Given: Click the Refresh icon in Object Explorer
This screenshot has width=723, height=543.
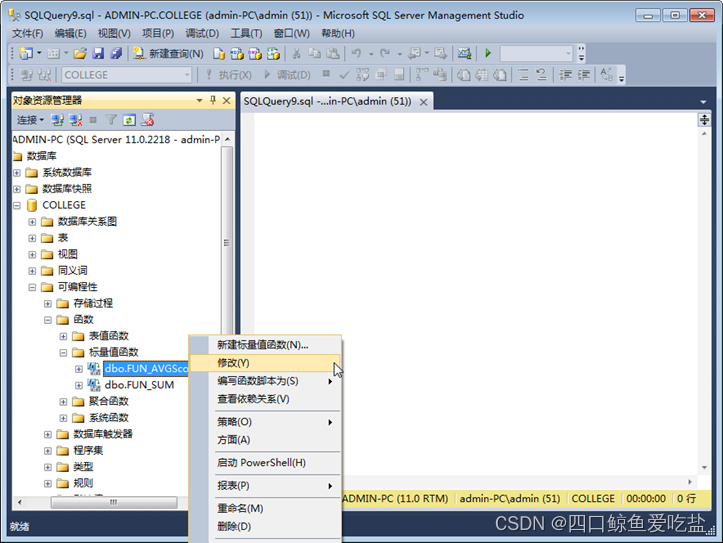Looking at the screenshot, I should pyautogui.click(x=129, y=120).
